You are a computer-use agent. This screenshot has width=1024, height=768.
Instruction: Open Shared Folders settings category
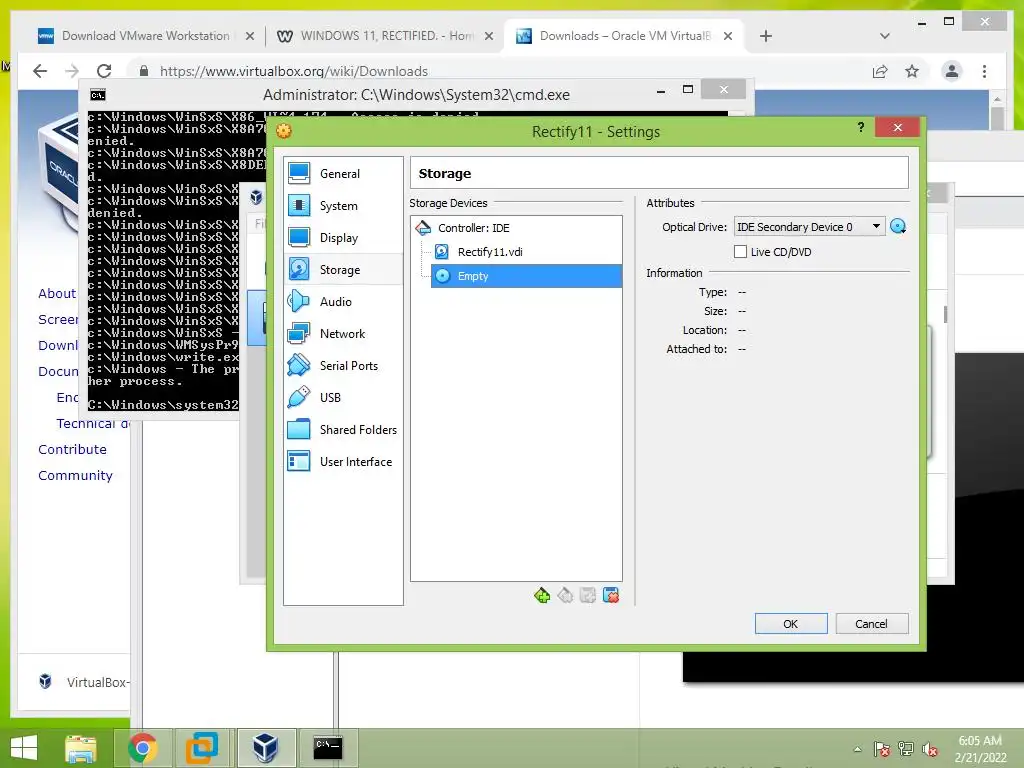[x=343, y=430]
